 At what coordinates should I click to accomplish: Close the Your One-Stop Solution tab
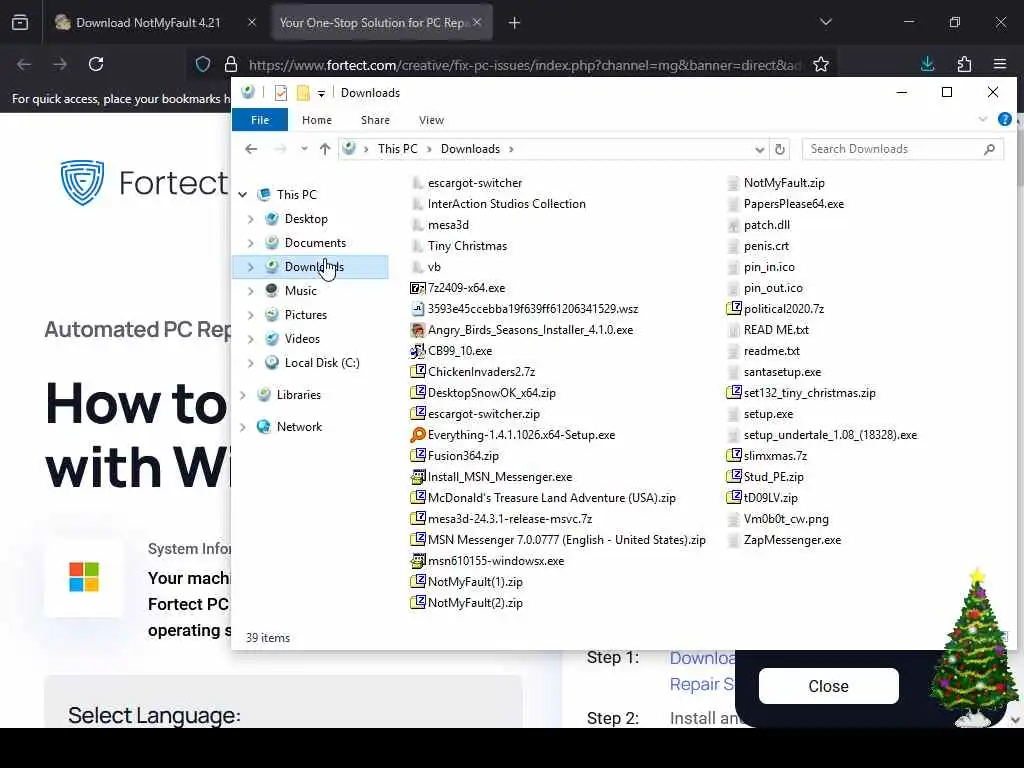[x=477, y=22]
